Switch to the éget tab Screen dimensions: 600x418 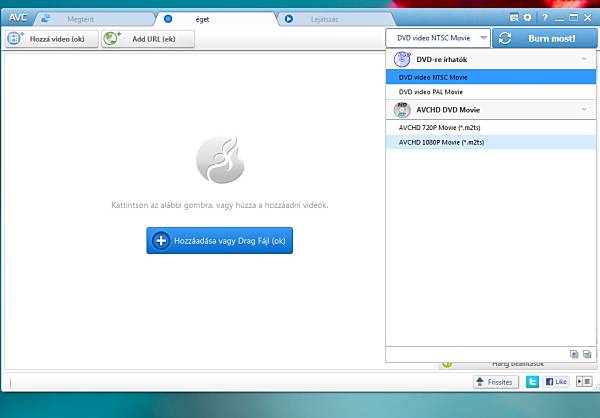click(x=216, y=19)
